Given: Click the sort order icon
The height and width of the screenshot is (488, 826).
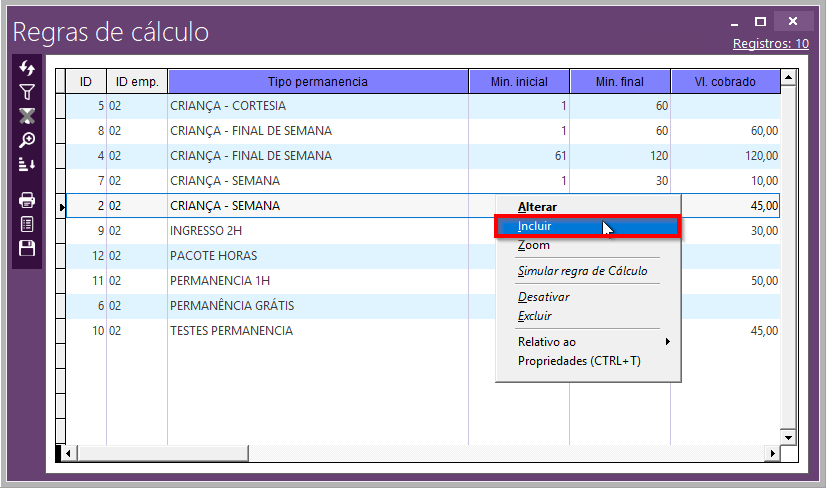Looking at the screenshot, I should [x=27, y=164].
